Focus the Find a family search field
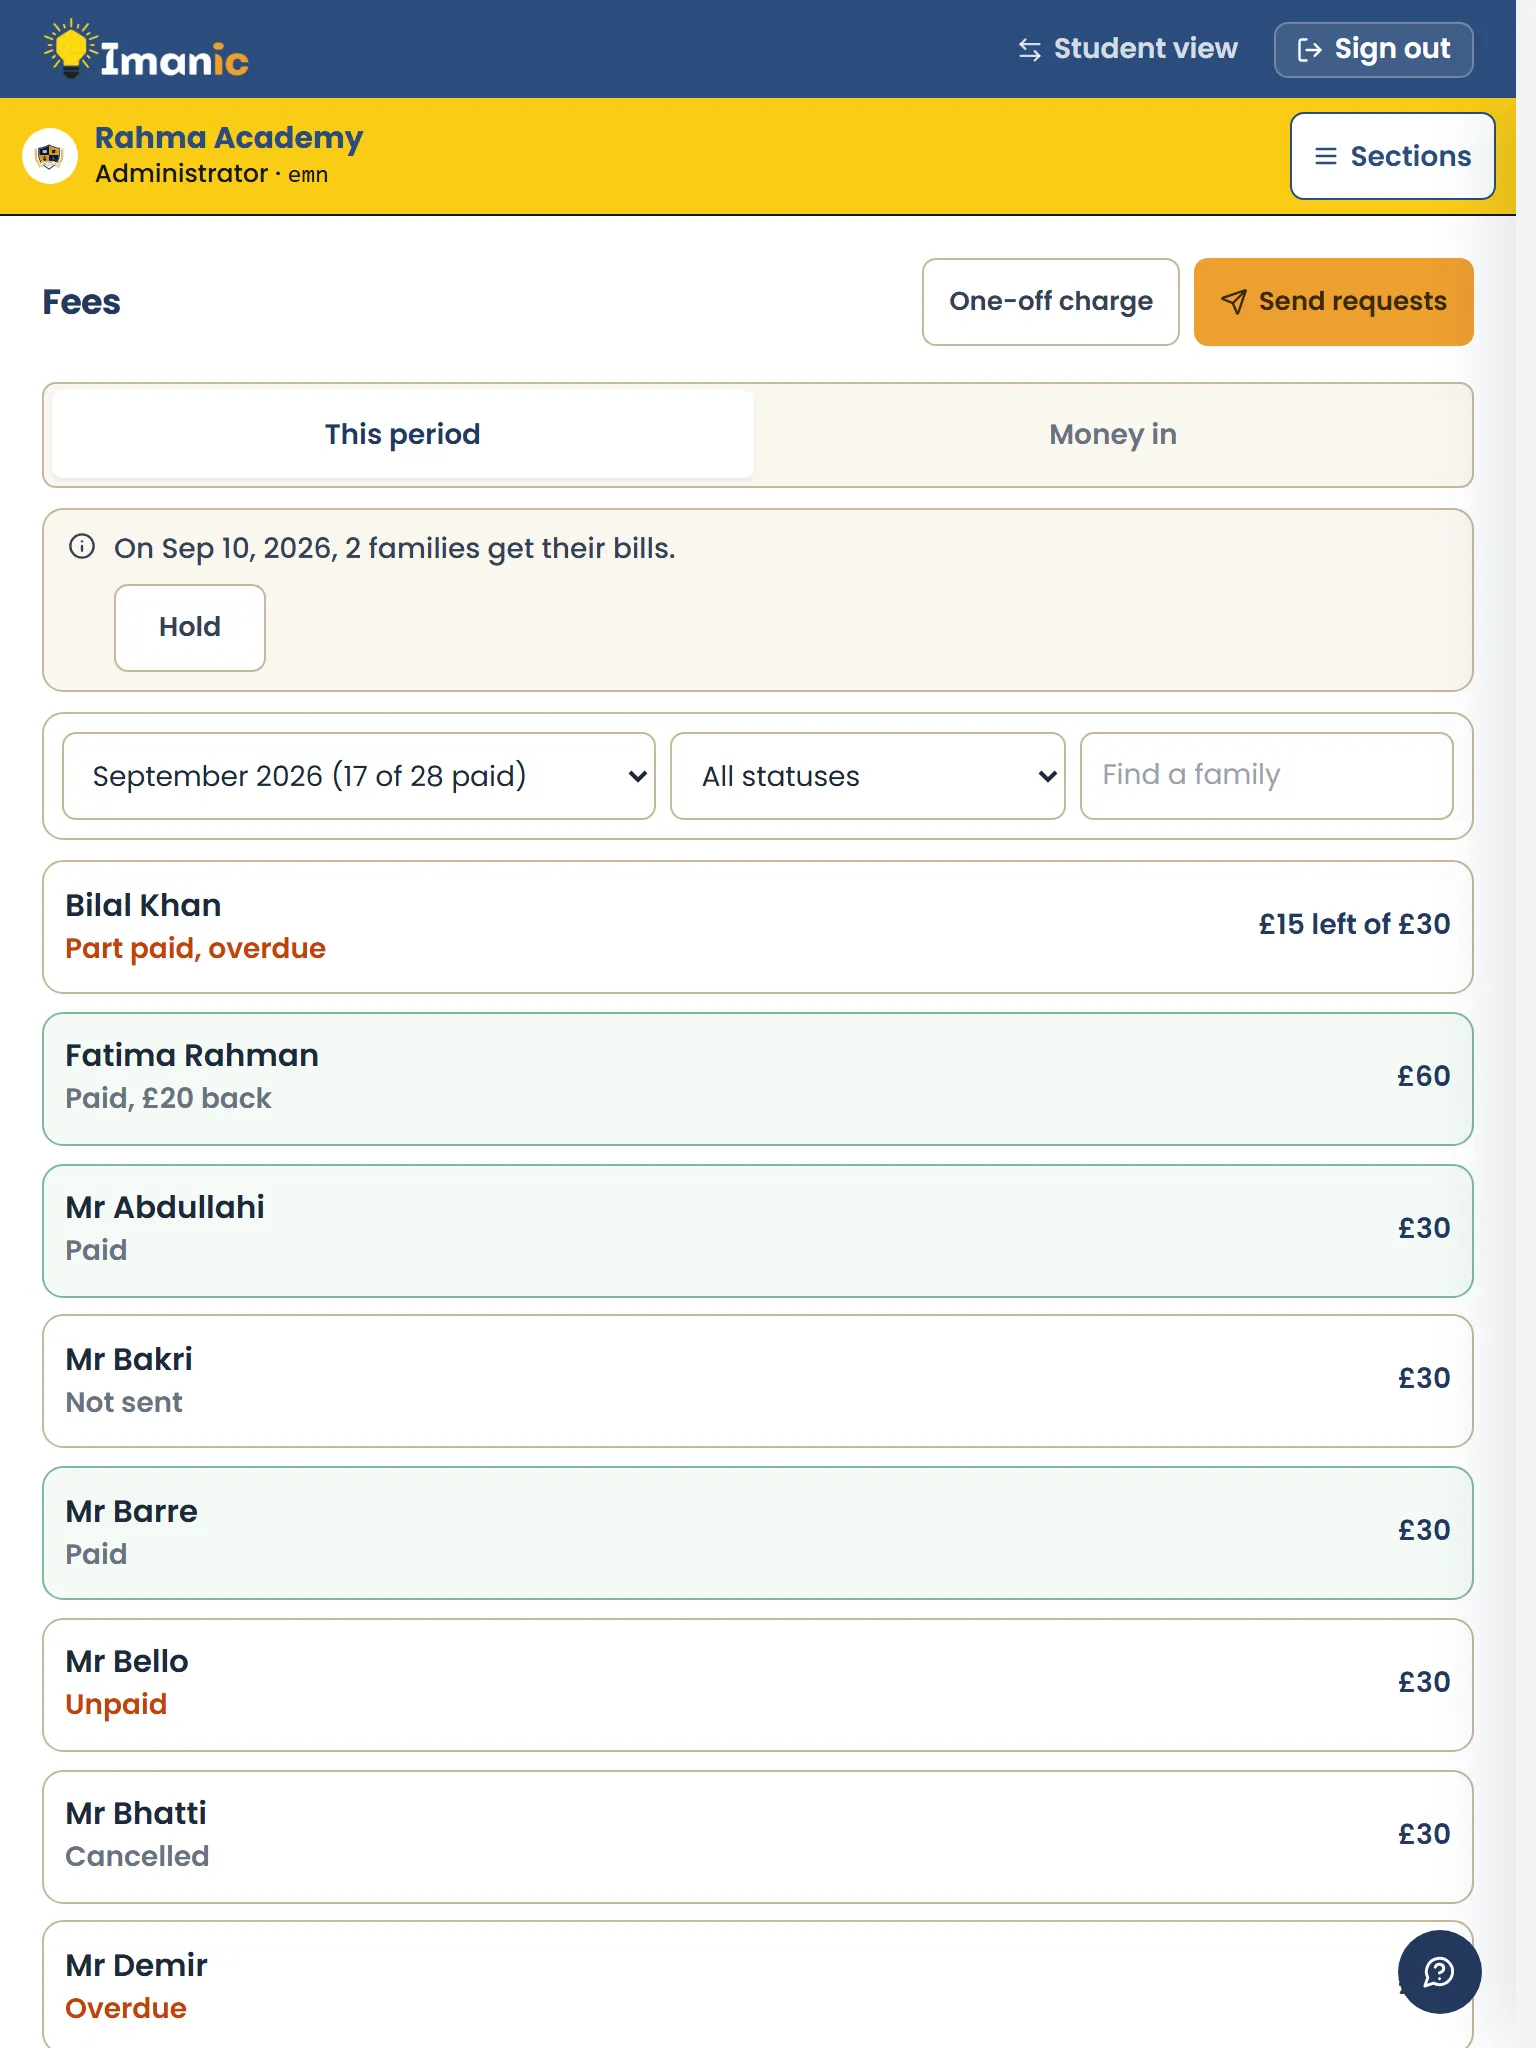This screenshot has width=1536, height=2048. click(1267, 776)
